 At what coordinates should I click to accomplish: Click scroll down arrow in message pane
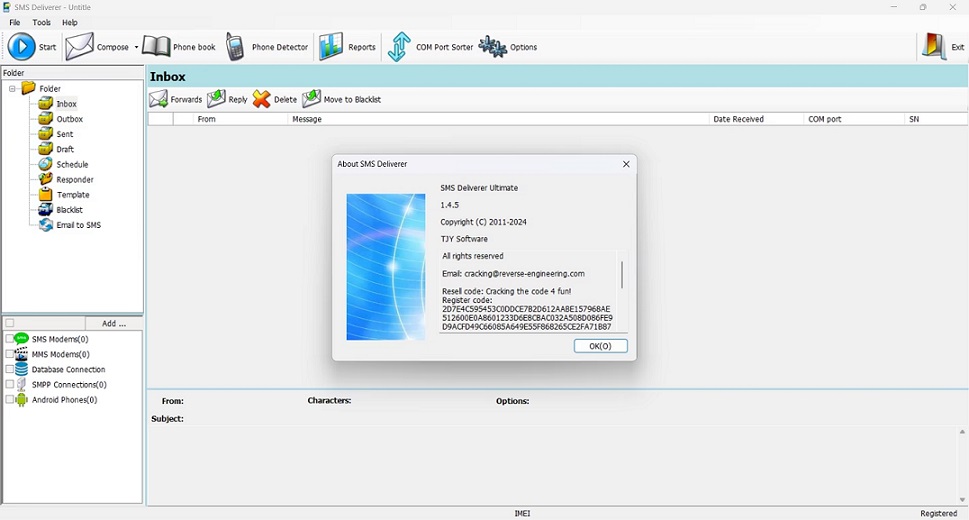tap(962, 500)
